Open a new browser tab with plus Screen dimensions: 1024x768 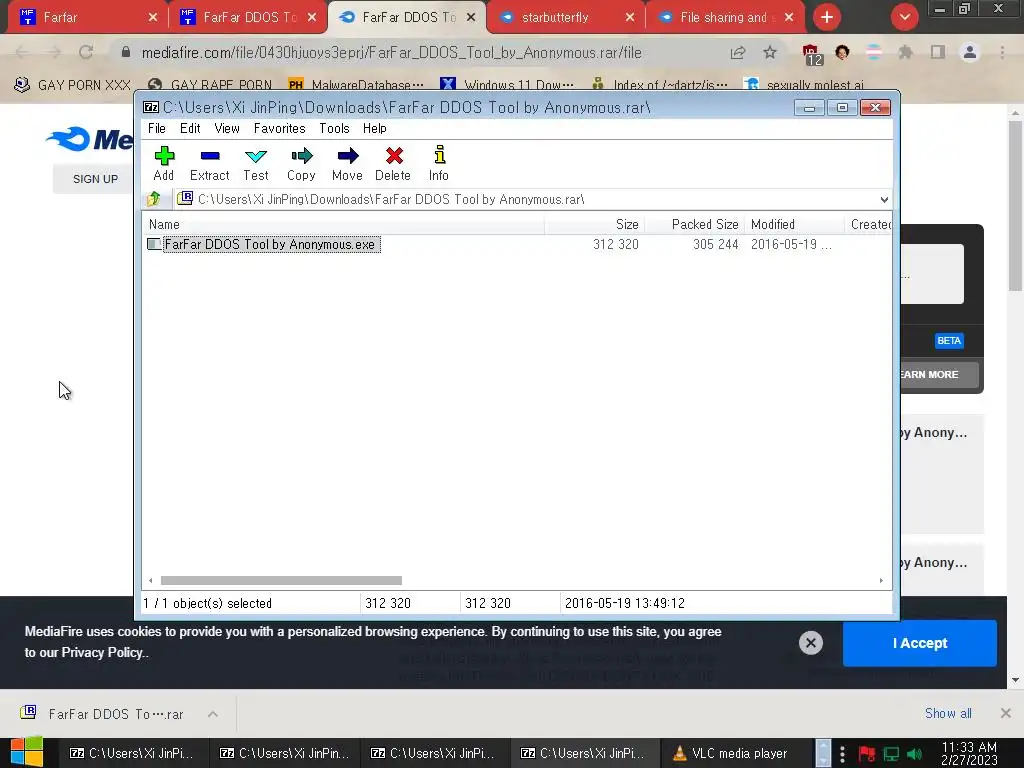point(827,17)
